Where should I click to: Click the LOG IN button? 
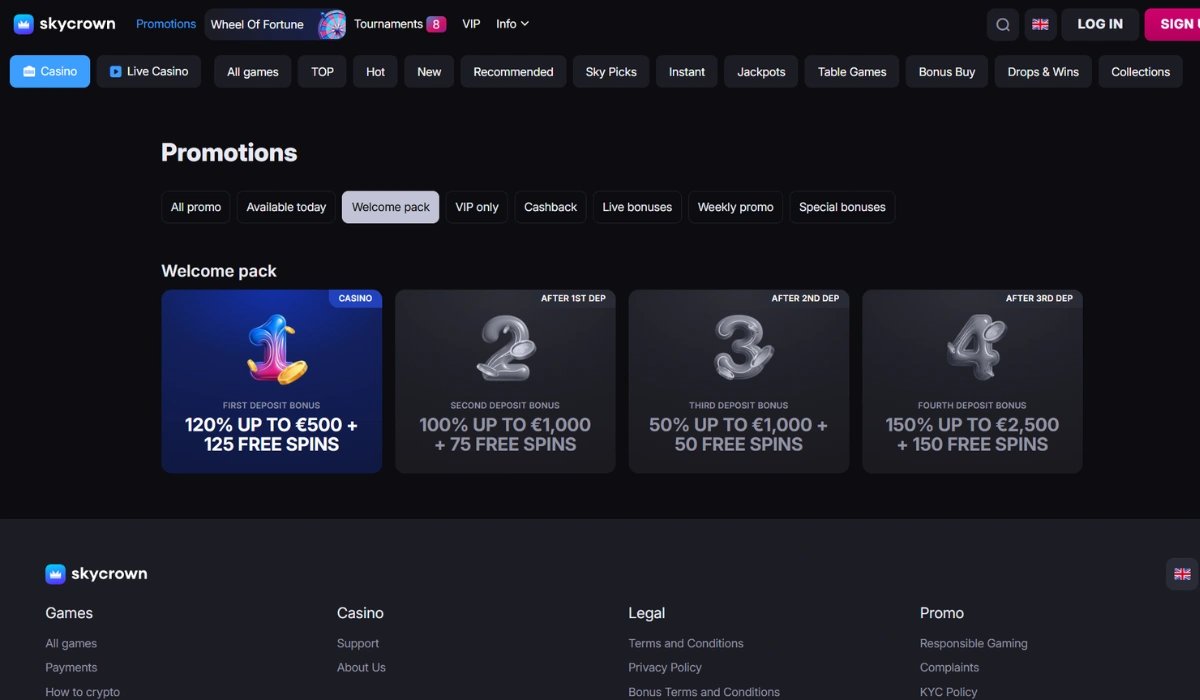click(x=1100, y=24)
